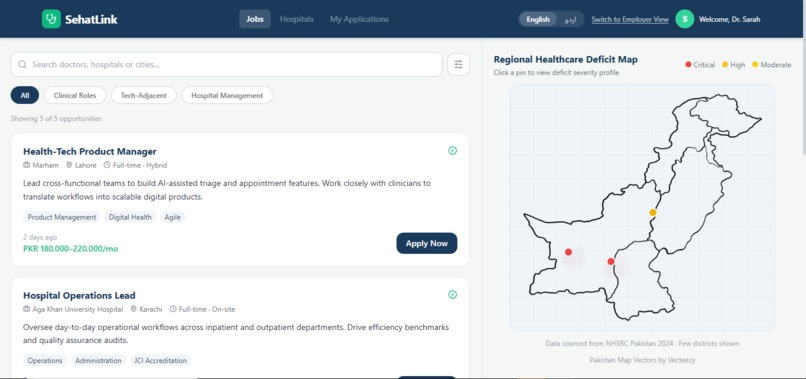The width and height of the screenshot is (806, 379).
Task: Click Welcome, Dr. Sarah text
Action: click(729, 20)
